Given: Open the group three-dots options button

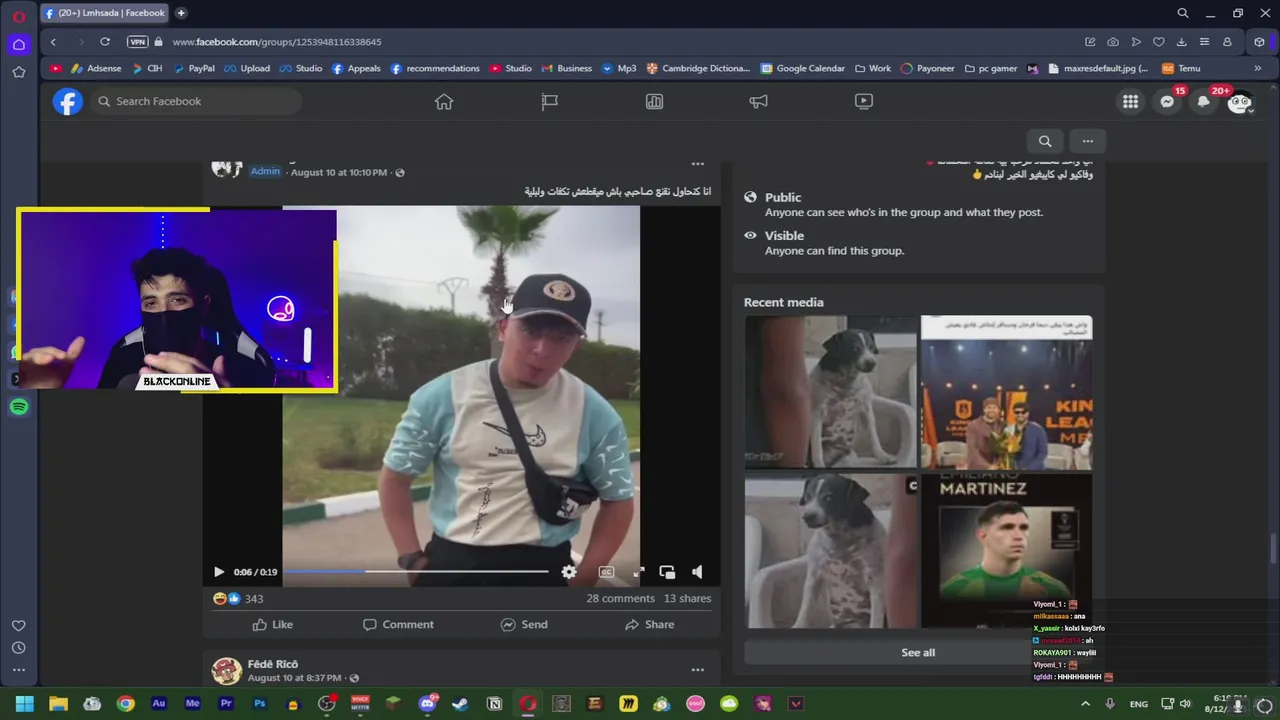Looking at the screenshot, I should (x=1088, y=141).
